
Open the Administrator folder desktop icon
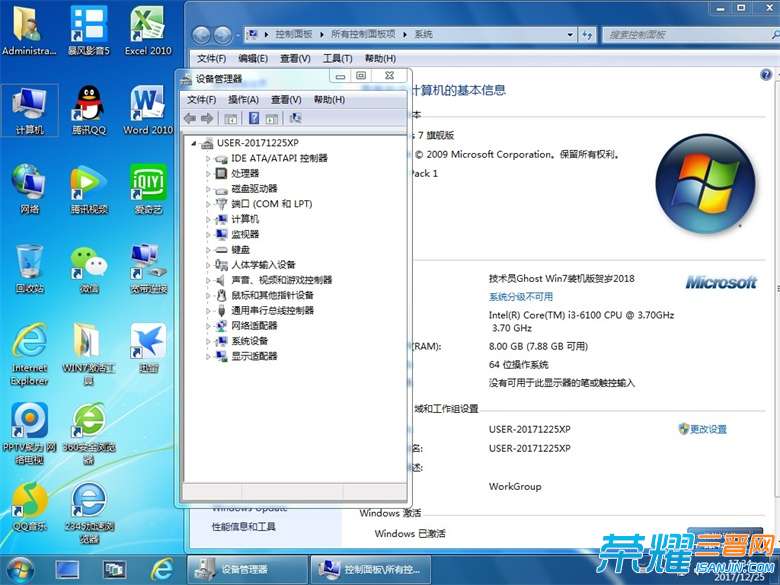coord(28,30)
